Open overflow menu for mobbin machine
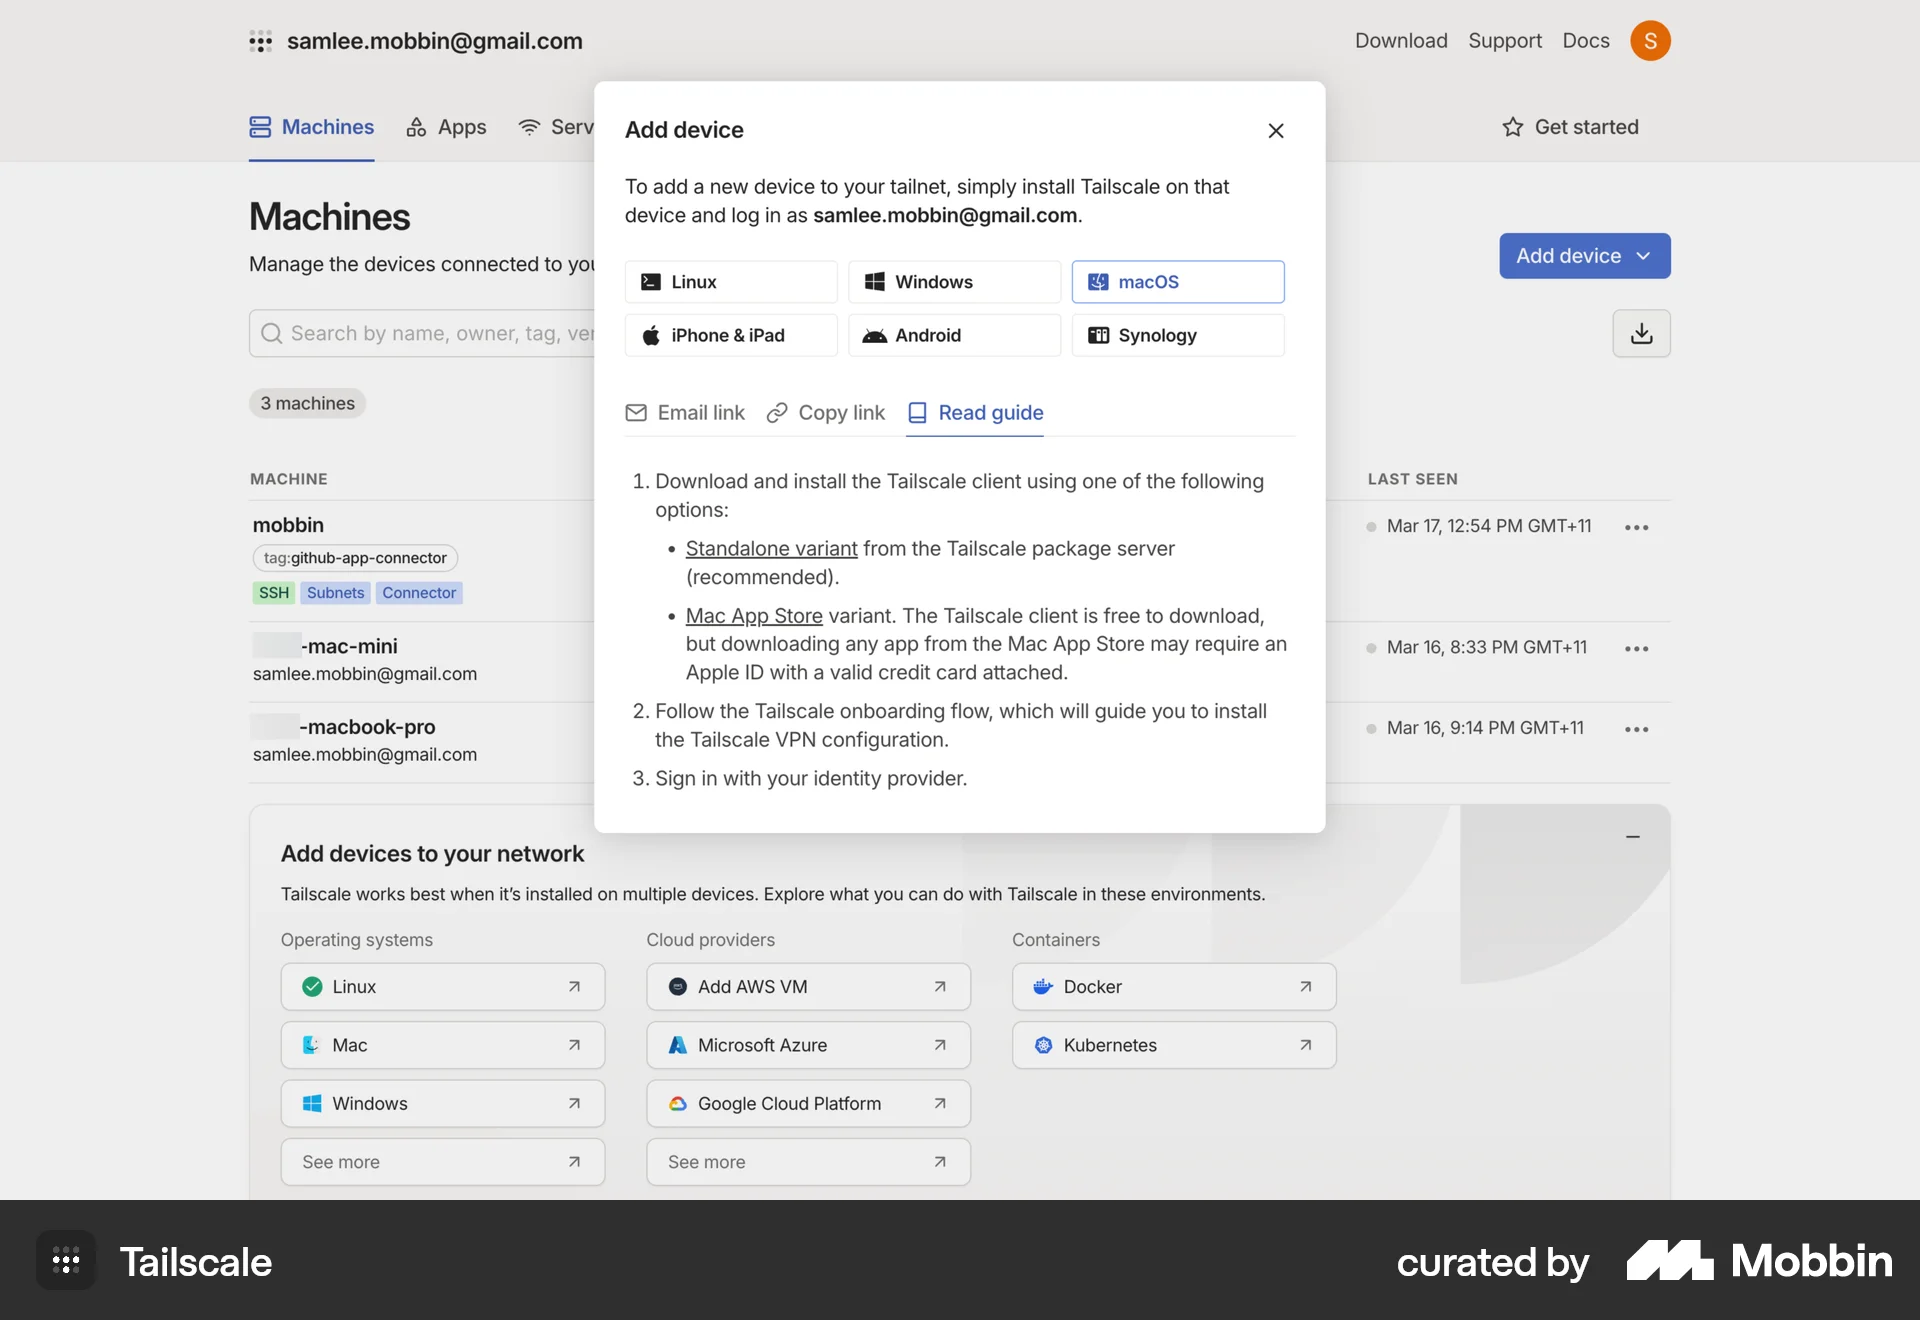This screenshot has height=1320, width=1920. click(x=1636, y=527)
